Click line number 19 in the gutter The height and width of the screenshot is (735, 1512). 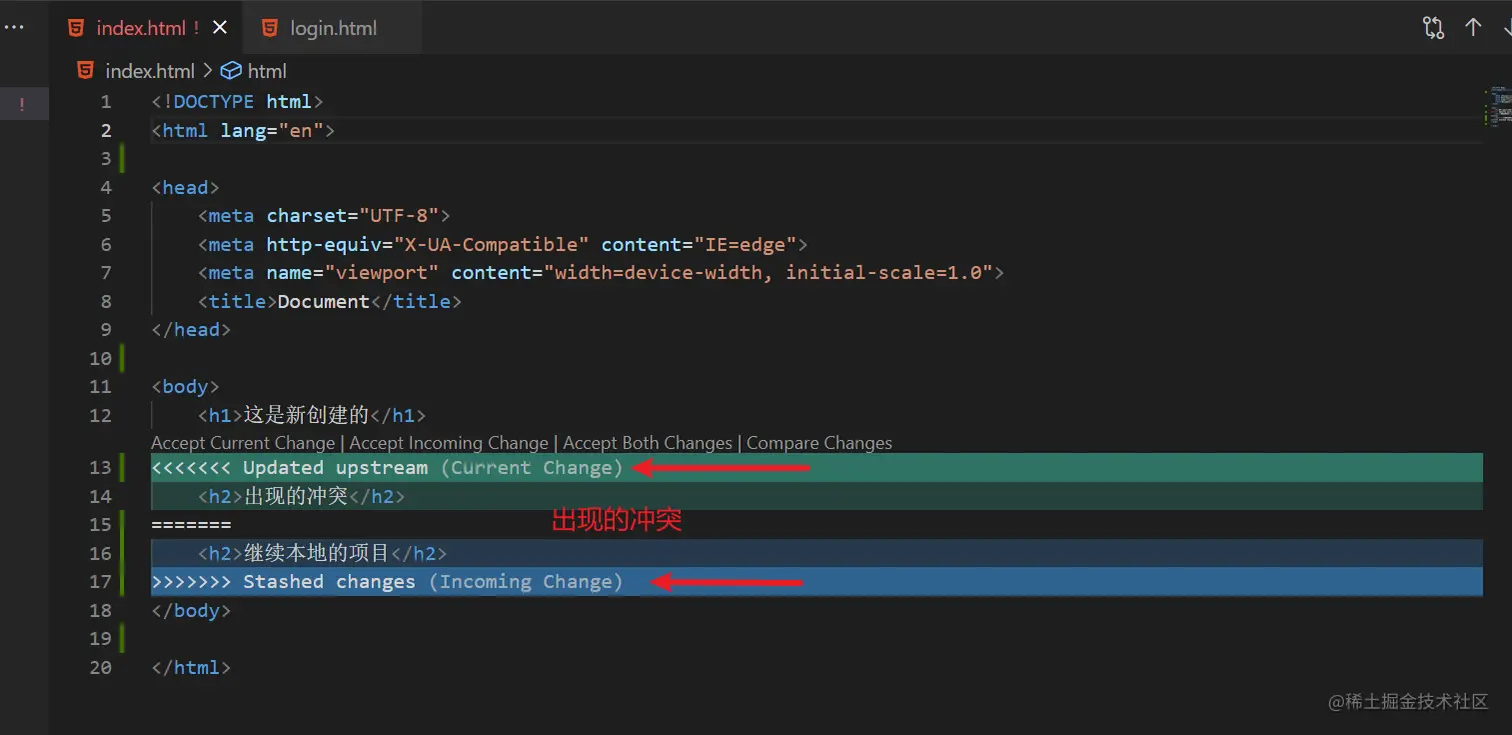(x=100, y=639)
